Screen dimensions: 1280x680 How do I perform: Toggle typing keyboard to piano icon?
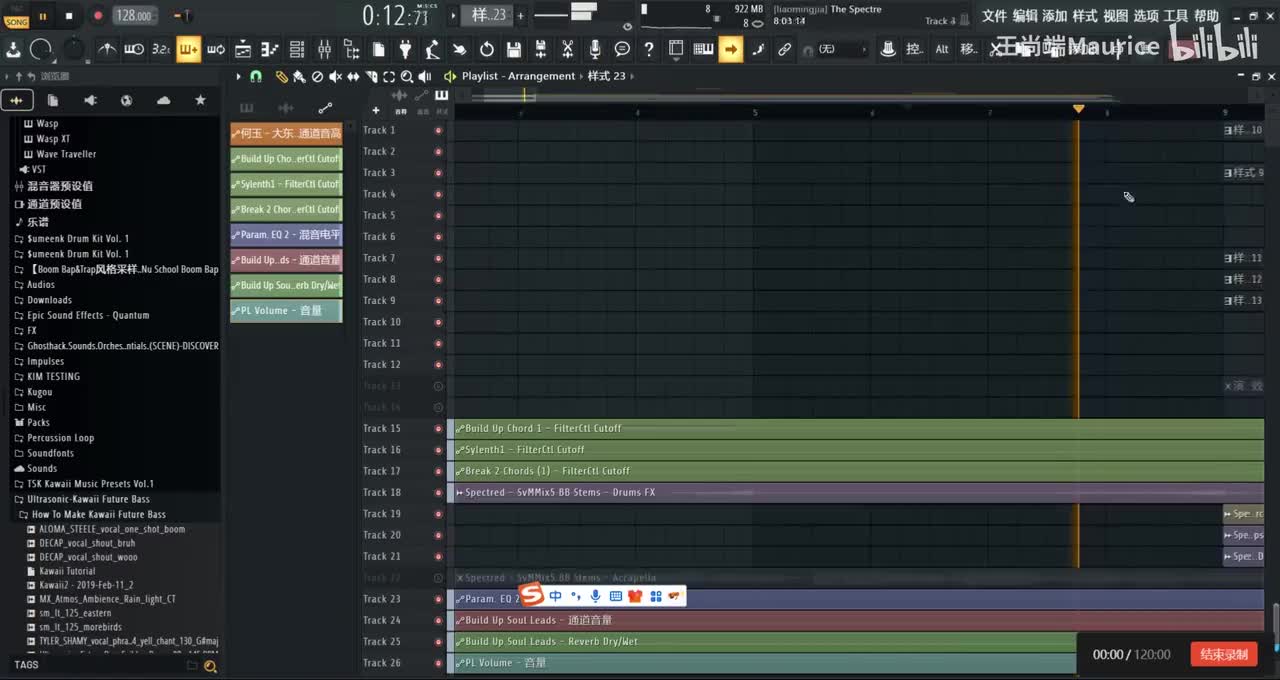pos(703,49)
